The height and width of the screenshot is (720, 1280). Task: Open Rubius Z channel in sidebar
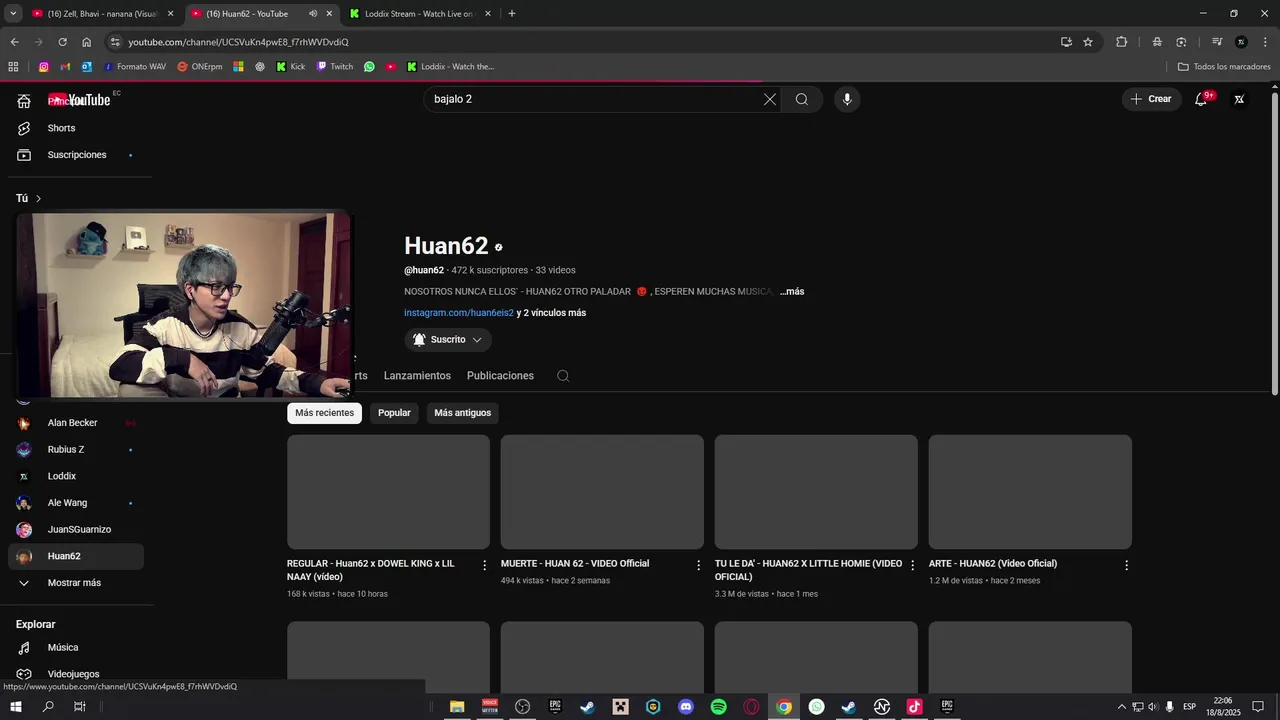pyautogui.click(x=76, y=450)
